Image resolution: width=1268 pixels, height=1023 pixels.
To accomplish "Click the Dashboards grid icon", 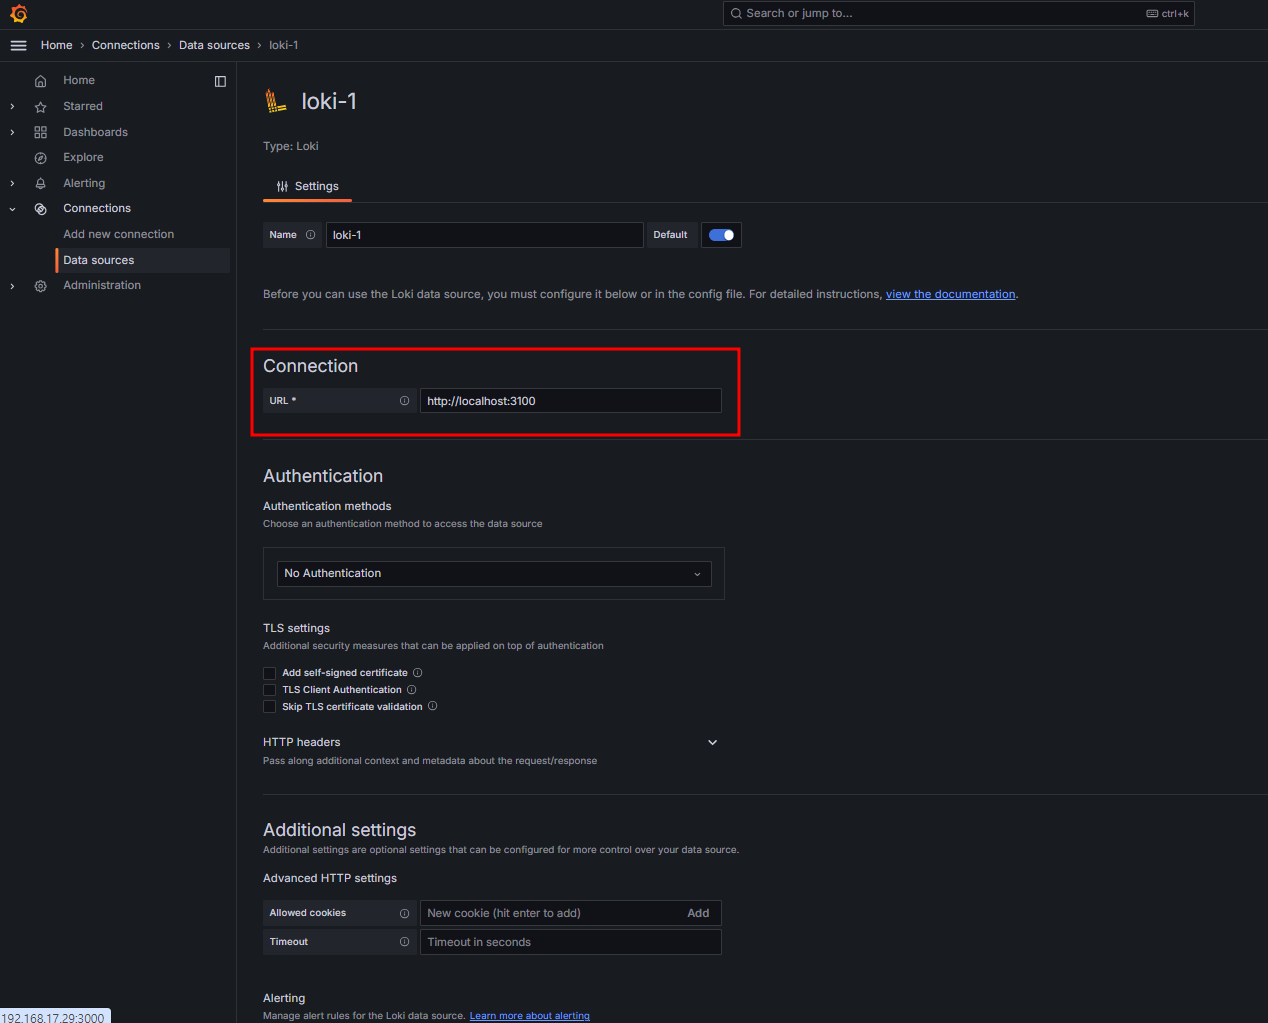I will (40, 132).
